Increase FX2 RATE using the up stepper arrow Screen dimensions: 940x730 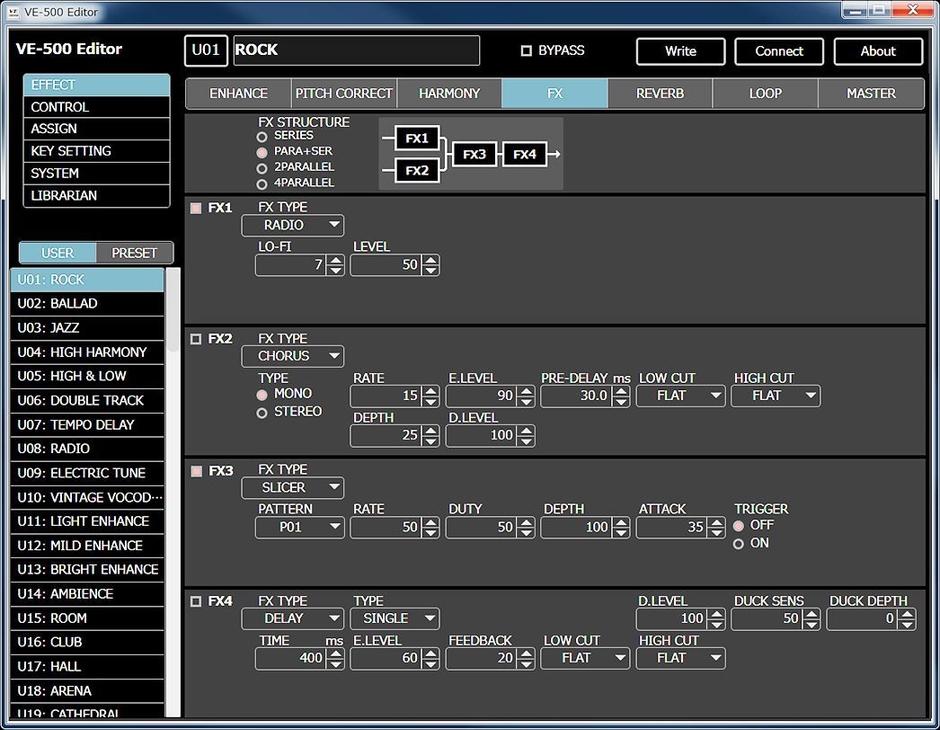pyautogui.click(x=431, y=391)
